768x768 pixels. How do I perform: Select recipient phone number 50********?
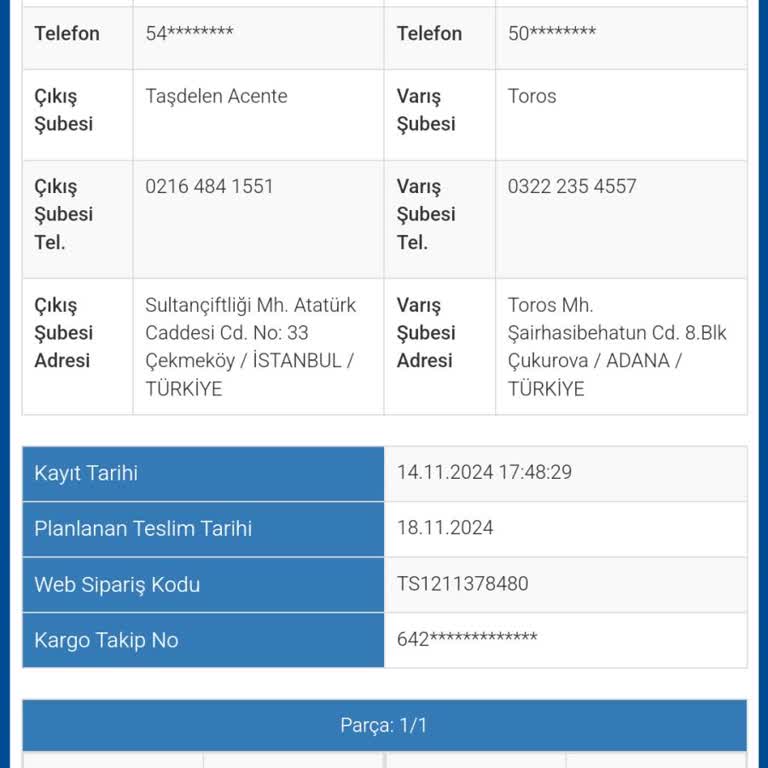coord(552,33)
